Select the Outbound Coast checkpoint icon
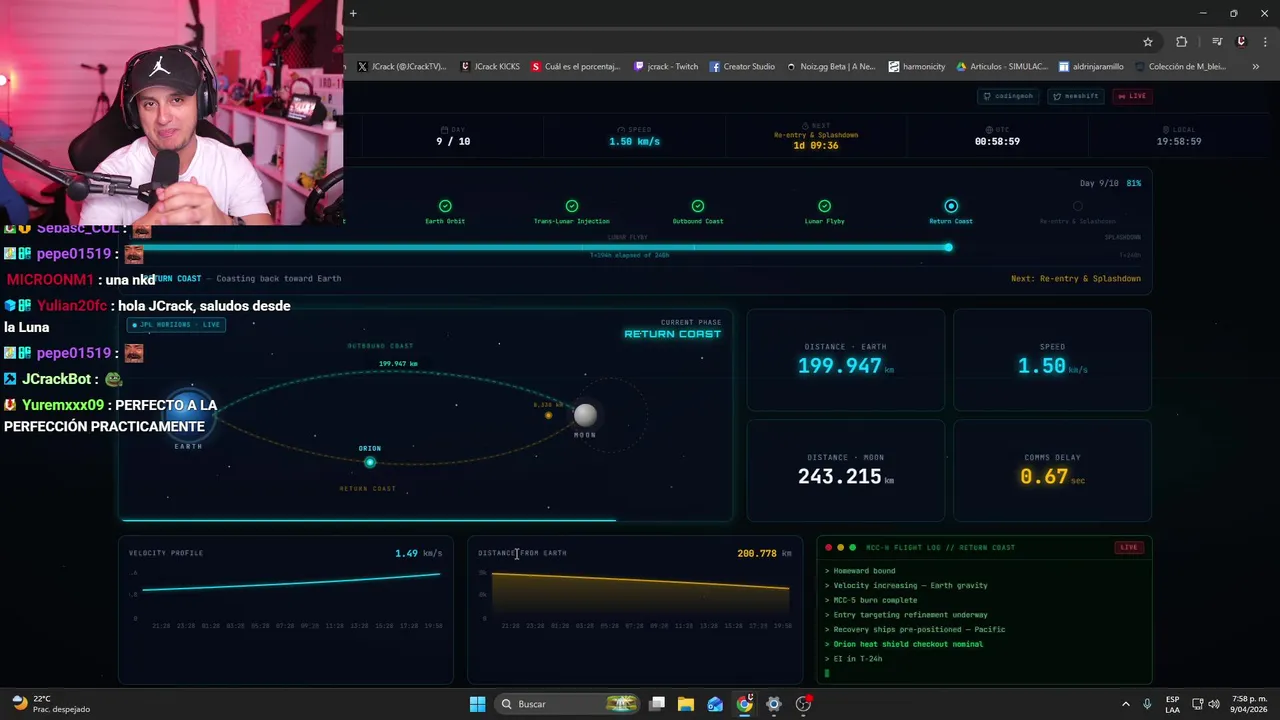This screenshot has height=720, width=1280. click(x=698, y=206)
